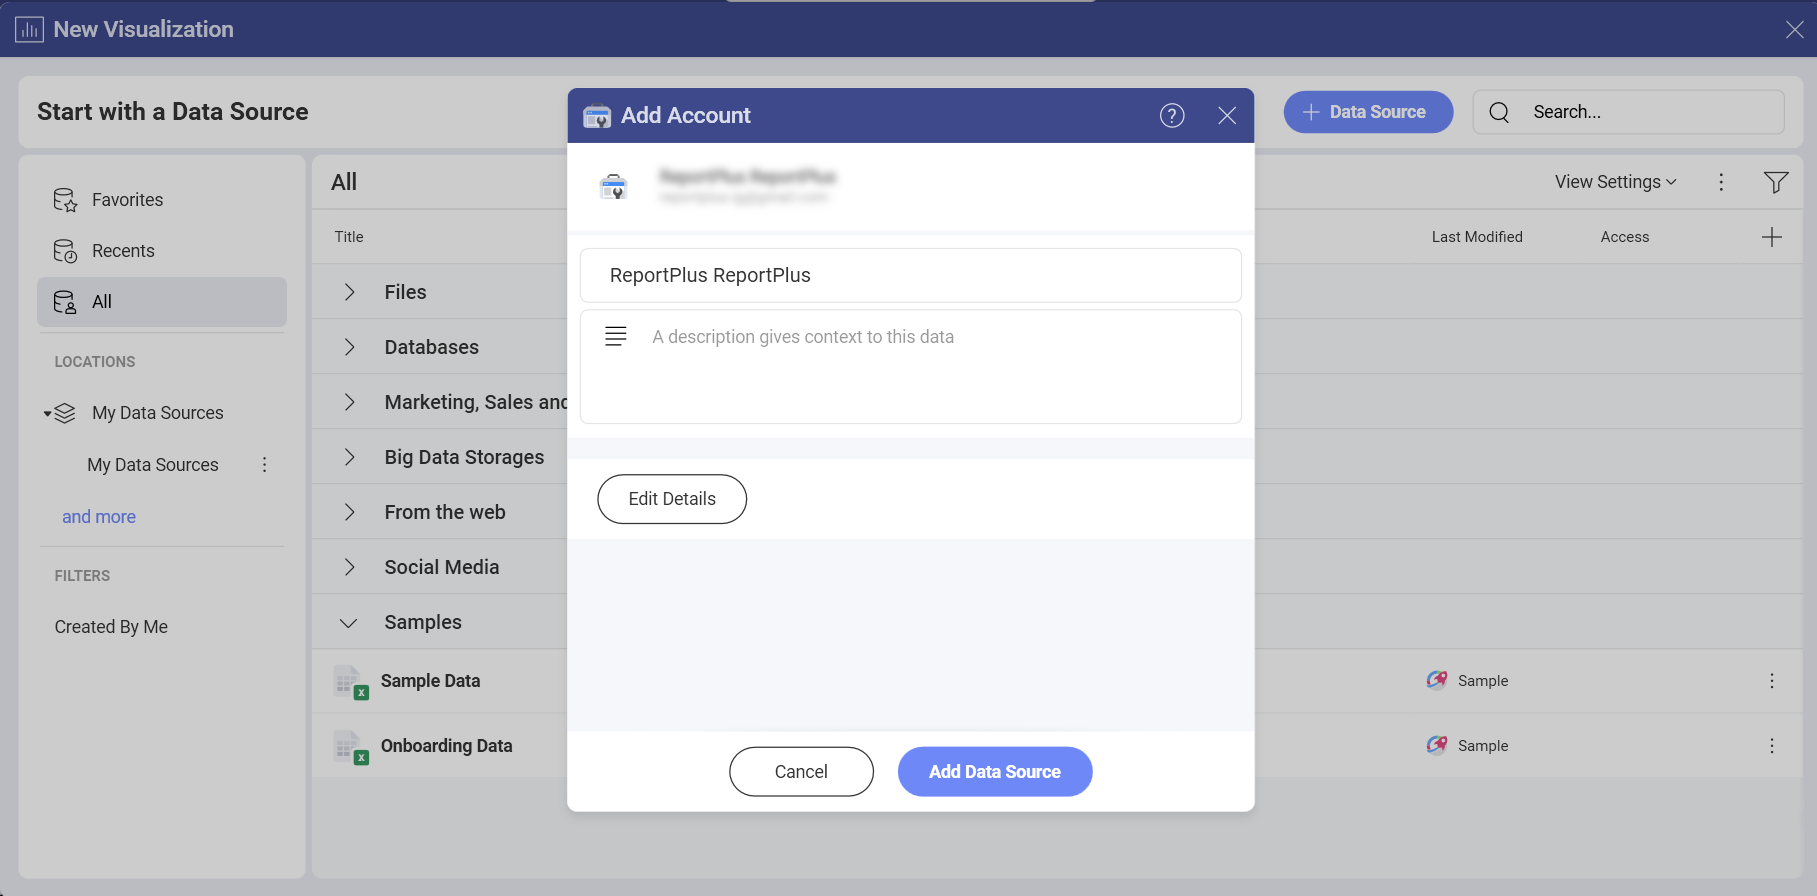The width and height of the screenshot is (1817, 896).
Task: Open the Sample Data row kebab menu
Action: pos(1772,681)
